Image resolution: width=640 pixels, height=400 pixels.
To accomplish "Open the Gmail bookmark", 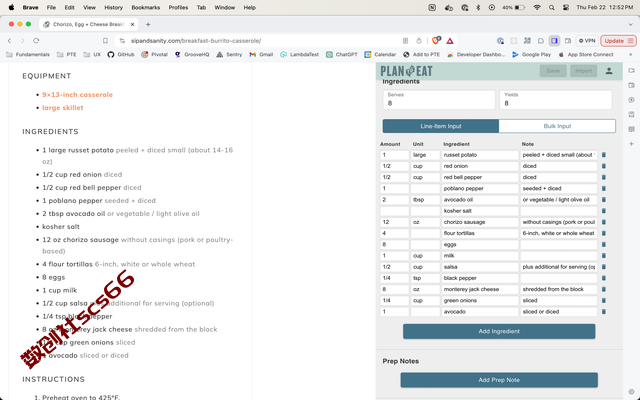I will click(261, 54).
